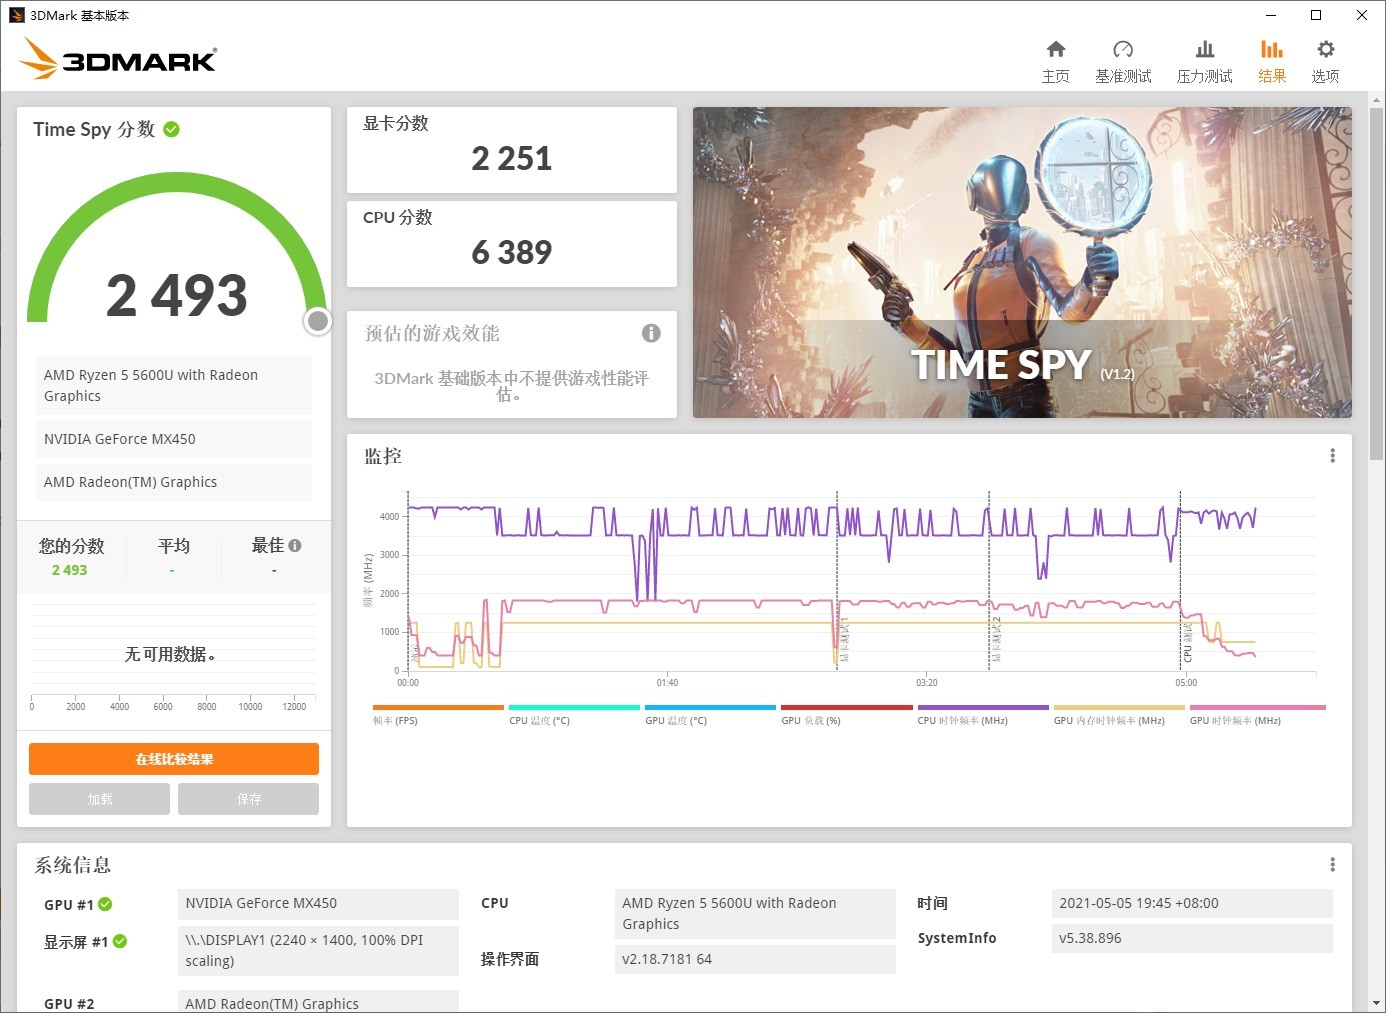Screen dimensions: 1386x1013
Task: Click GPU #1 value NVIDIA GeForce MX450
Action: tap(318, 903)
